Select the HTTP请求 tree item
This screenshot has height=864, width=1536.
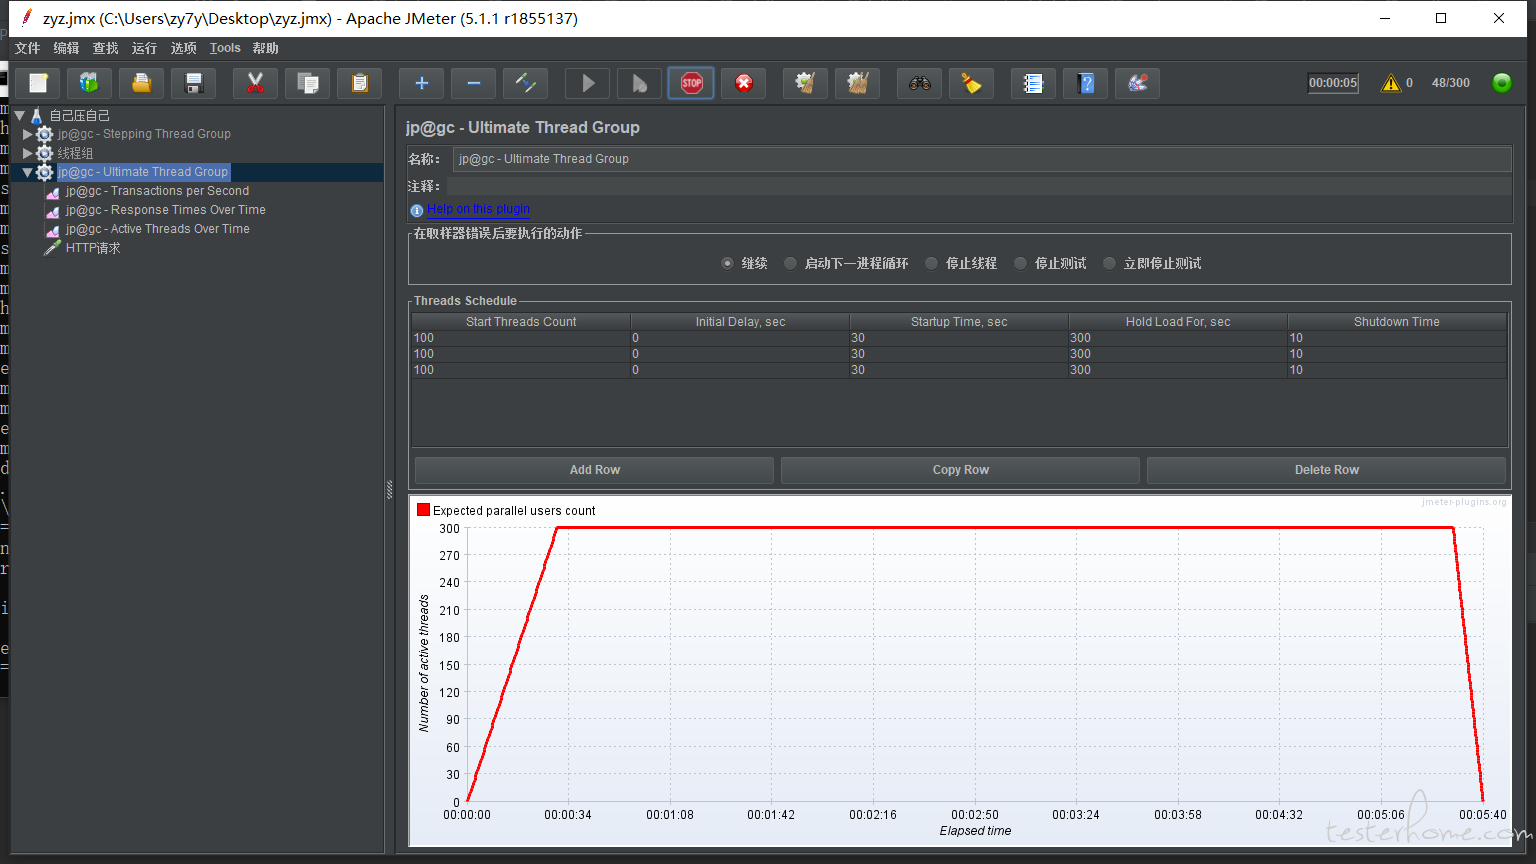[93, 248]
